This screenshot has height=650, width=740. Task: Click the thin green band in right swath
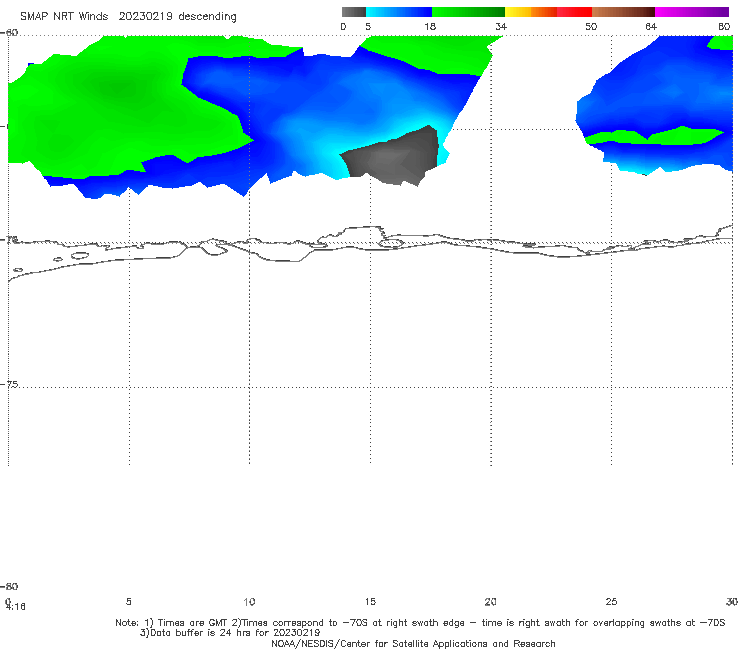tap(654, 136)
